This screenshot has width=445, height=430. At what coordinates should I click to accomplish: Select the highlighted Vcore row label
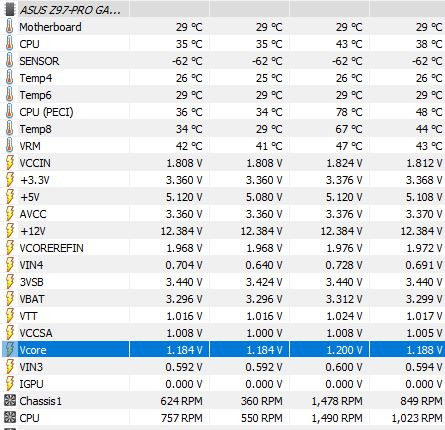33,350
